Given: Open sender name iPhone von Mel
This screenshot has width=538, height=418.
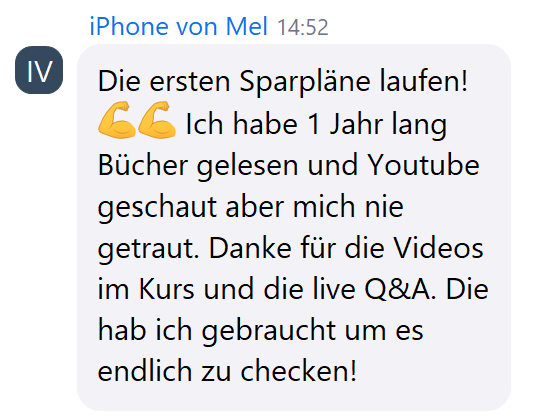Looking at the screenshot, I should click(x=178, y=26).
